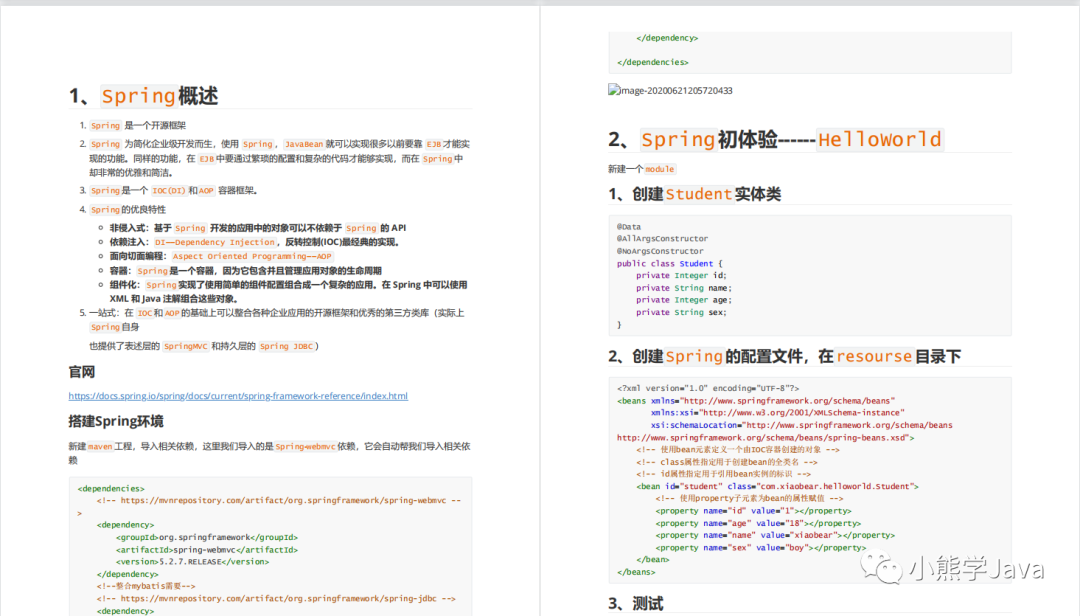The height and width of the screenshot is (616, 1080).
Task: Click 'Aspect Oriented Programming--AOP' inline code
Action: pyautogui.click(x=252, y=256)
